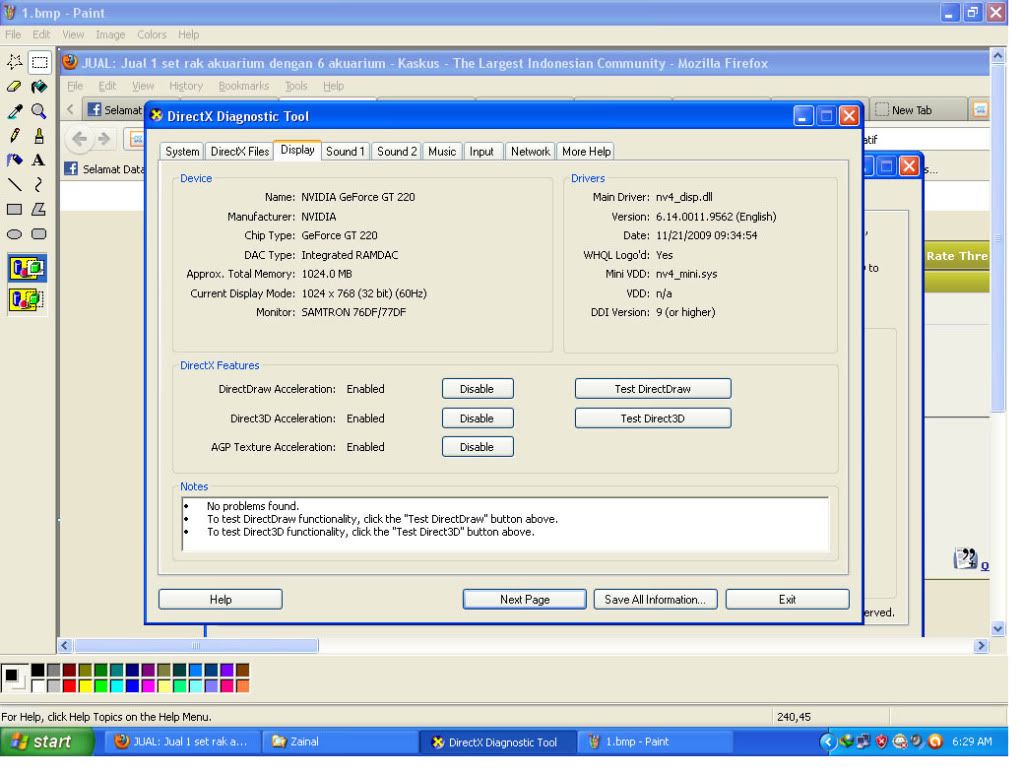Select the Curve tool in Paint
The image size is (1023, 772).
pyautogui.click(x=39, y=185)
